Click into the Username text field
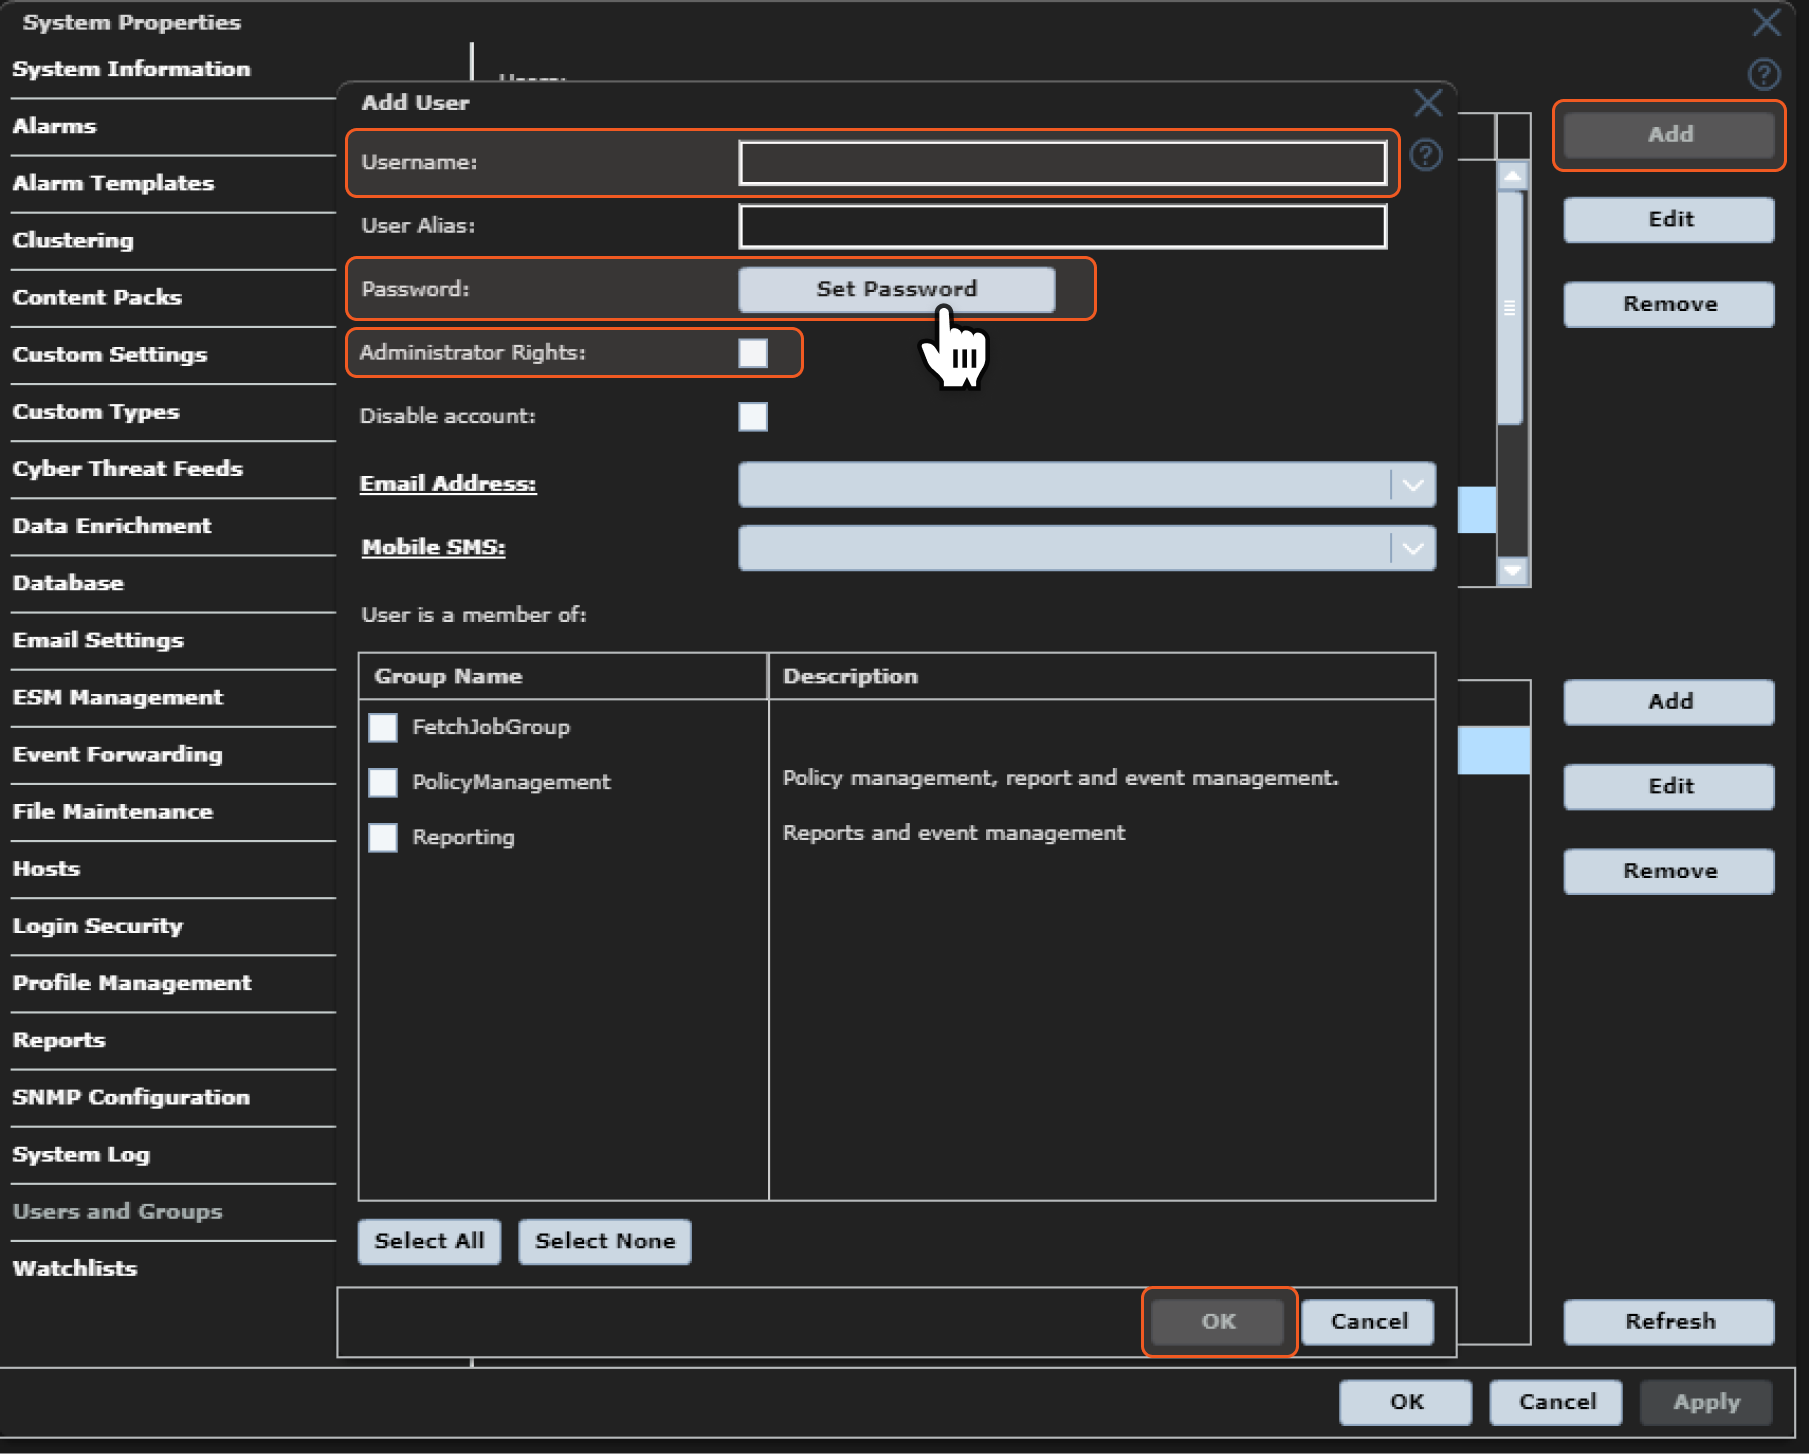 pos(1062,163)
